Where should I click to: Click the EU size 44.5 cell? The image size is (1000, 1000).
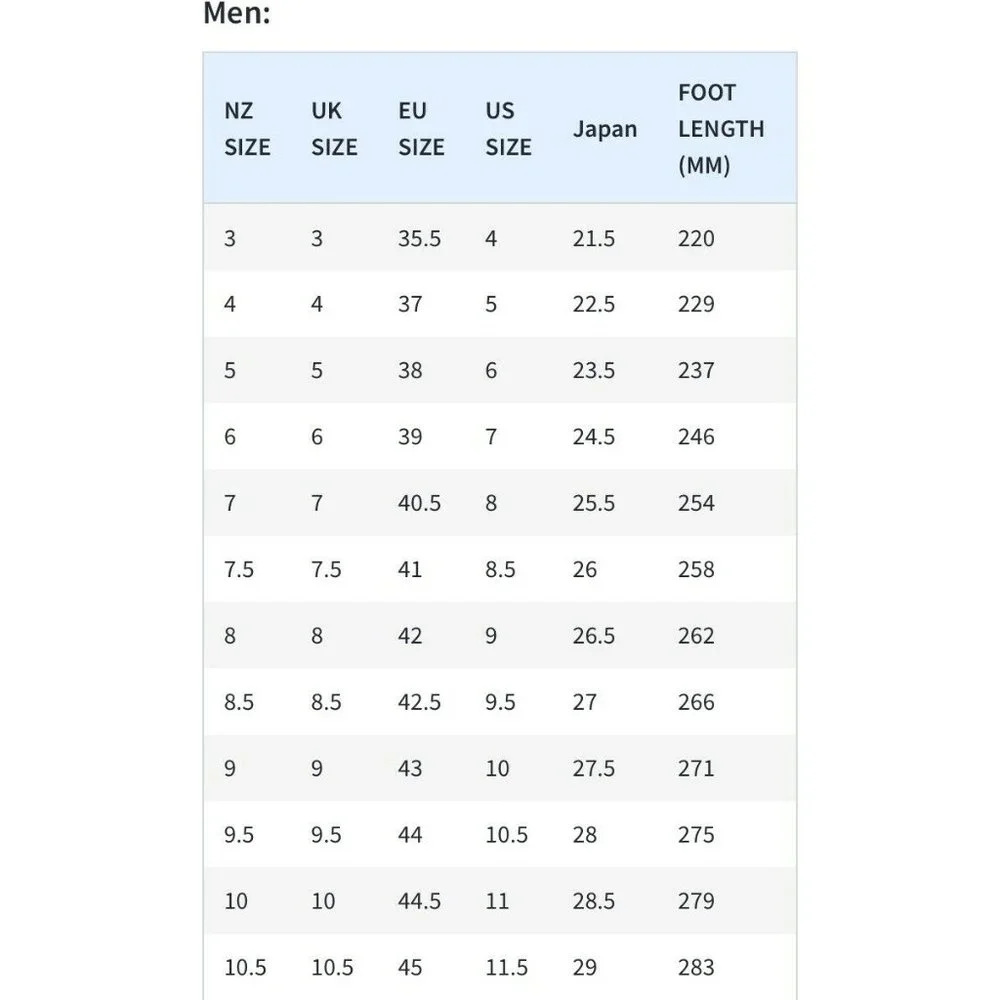click(x=419, y=901)
